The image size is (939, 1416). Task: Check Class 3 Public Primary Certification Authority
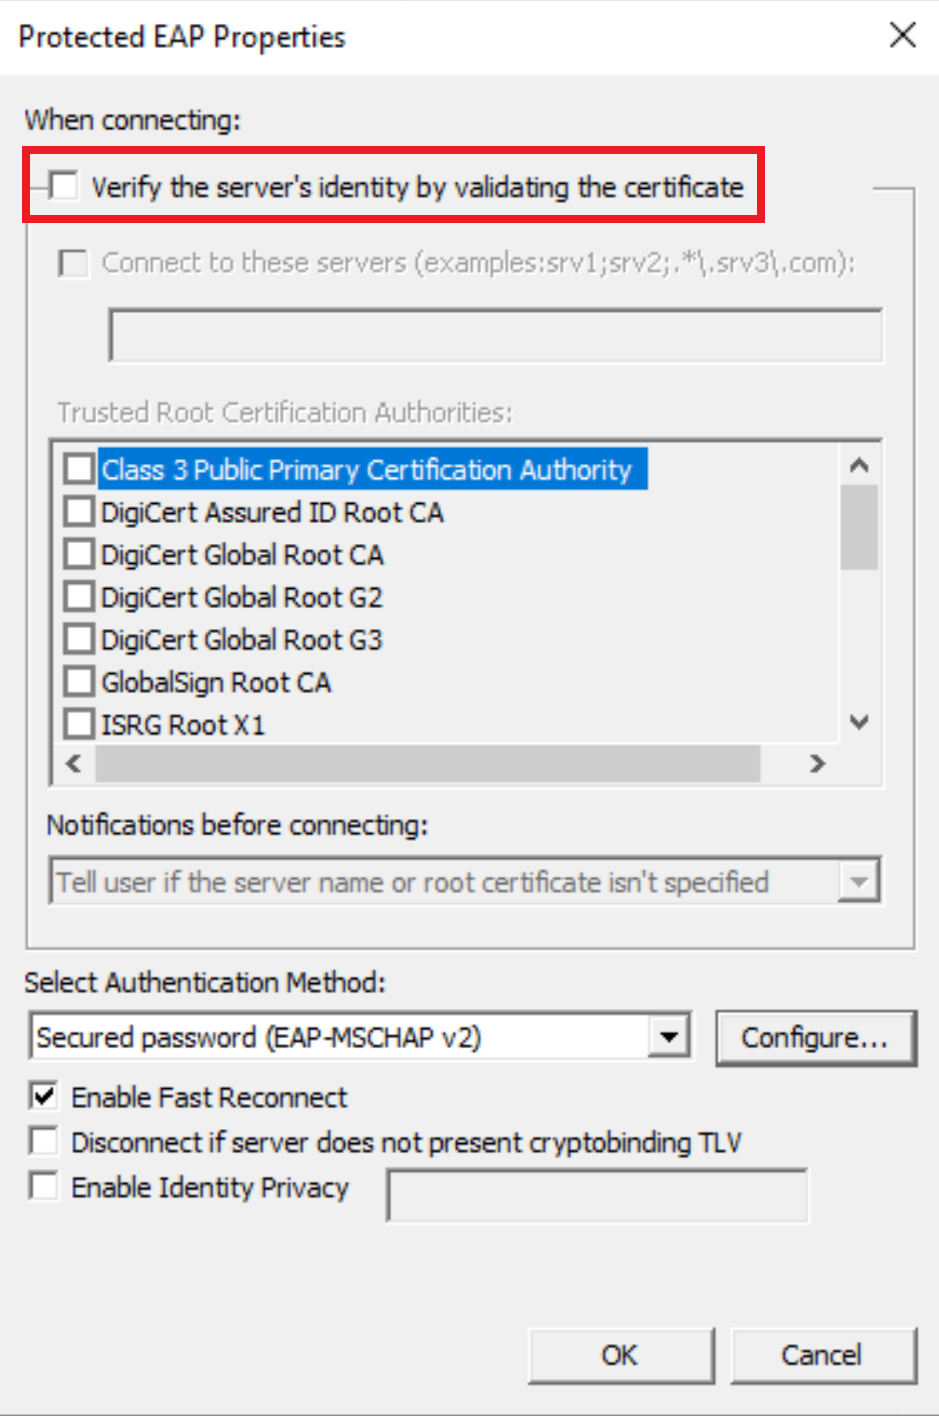pos(79,469)
